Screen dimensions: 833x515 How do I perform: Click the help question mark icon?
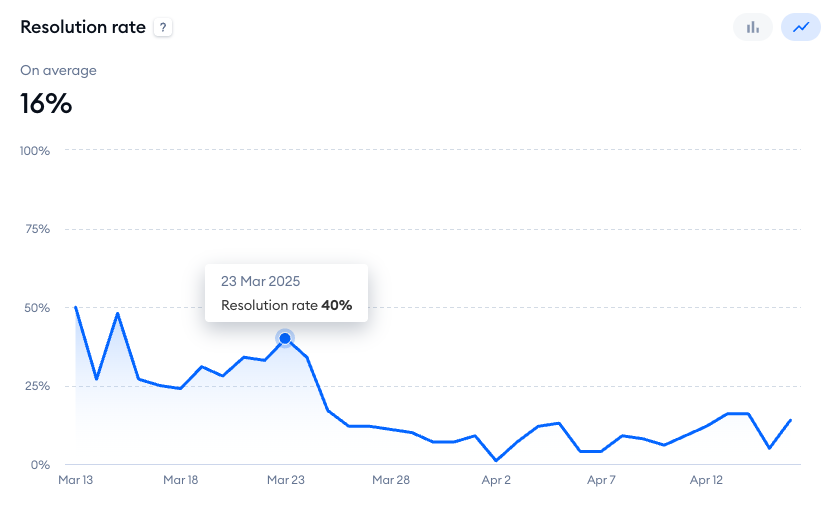click(163, 28)
